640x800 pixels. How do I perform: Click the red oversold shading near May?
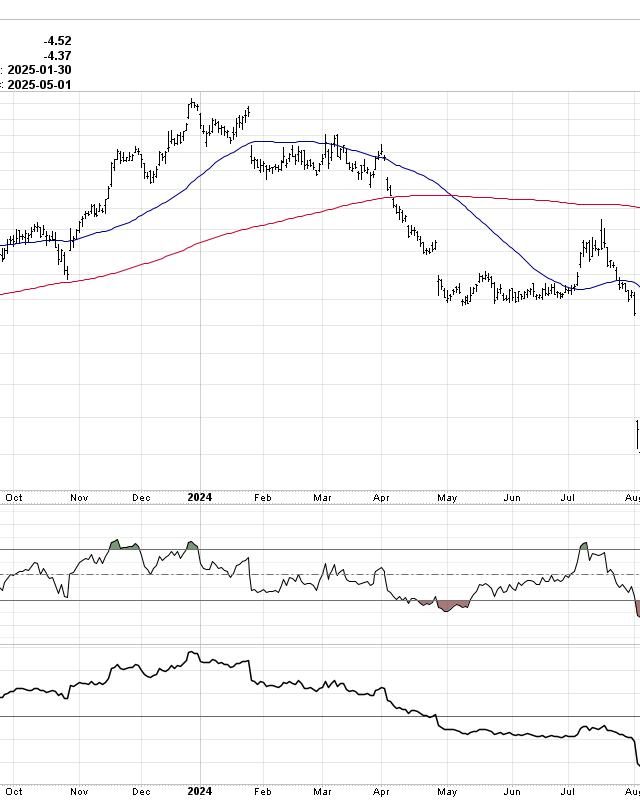(447, 605)
